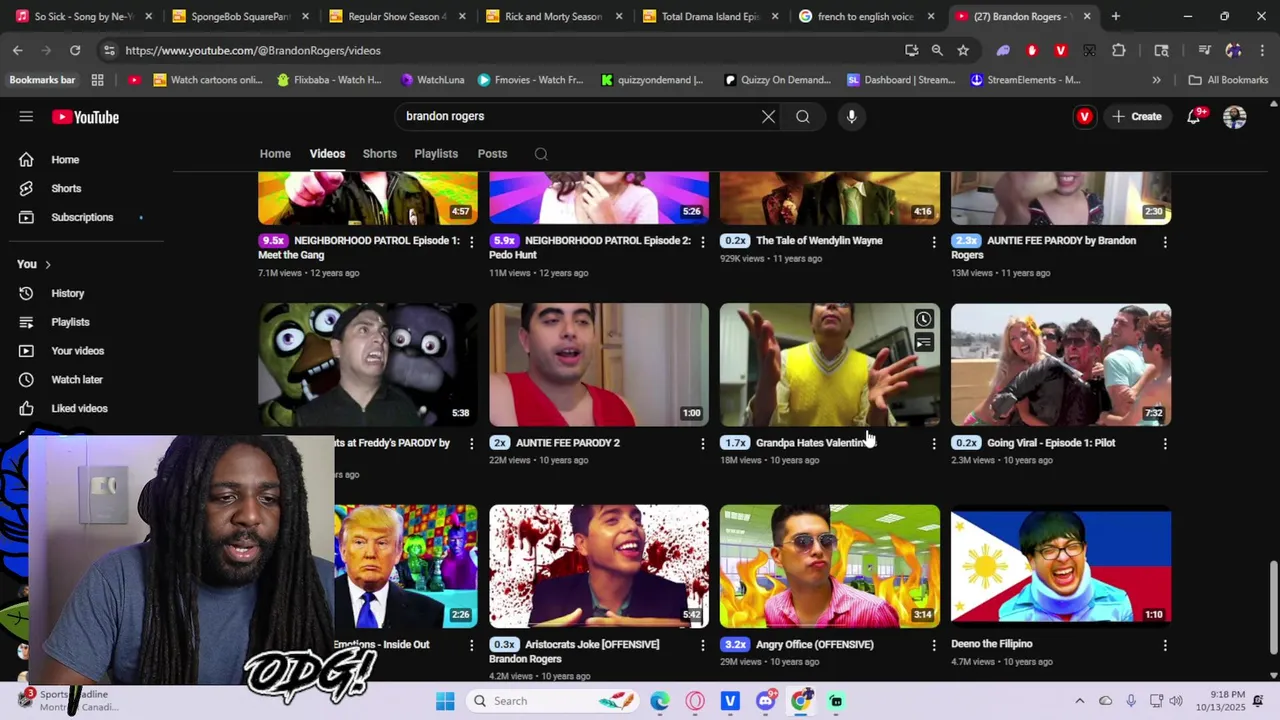Open All Bookmarks folder
The image size is (1280, 720).
coord(1228,80)
